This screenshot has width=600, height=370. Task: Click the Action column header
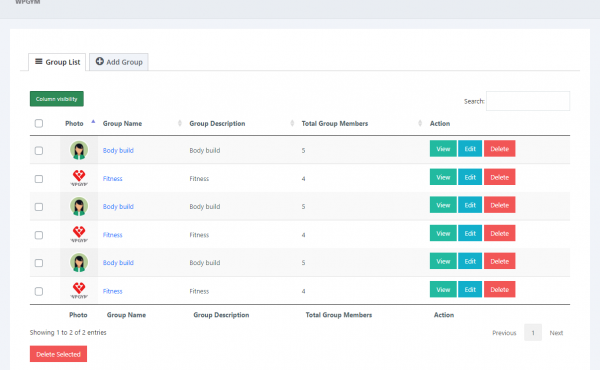pyautogui.click(x=440, y=124)
